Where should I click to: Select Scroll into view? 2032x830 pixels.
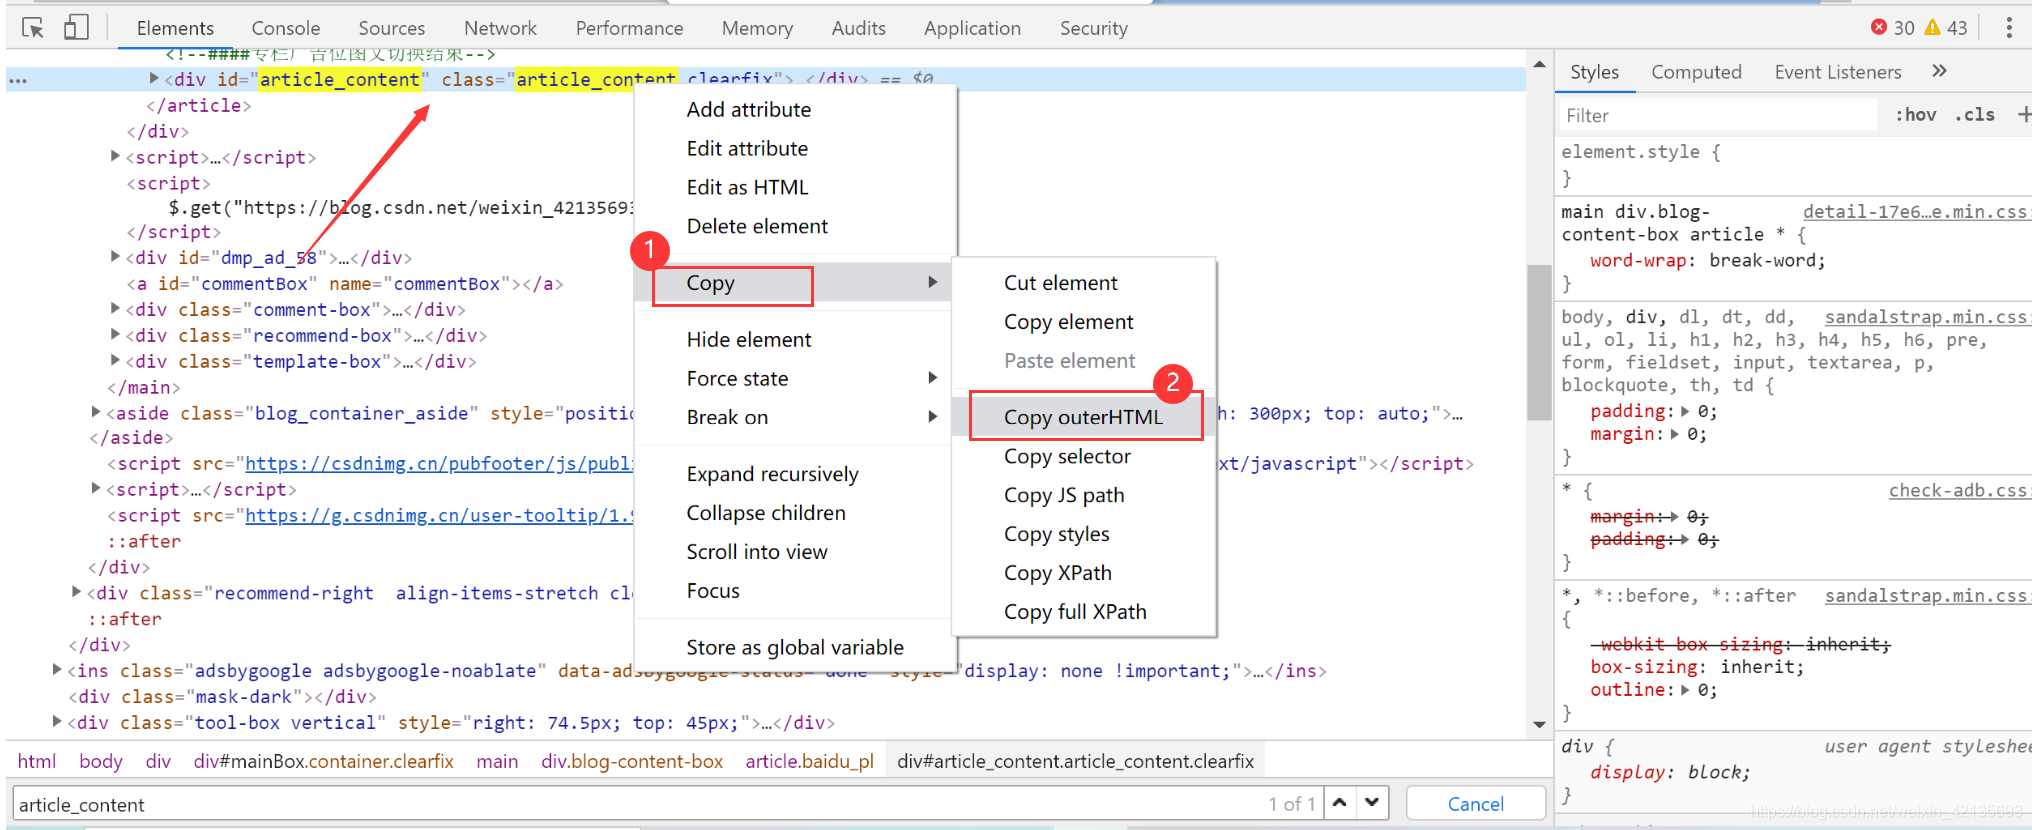click(x=796, y=552)
